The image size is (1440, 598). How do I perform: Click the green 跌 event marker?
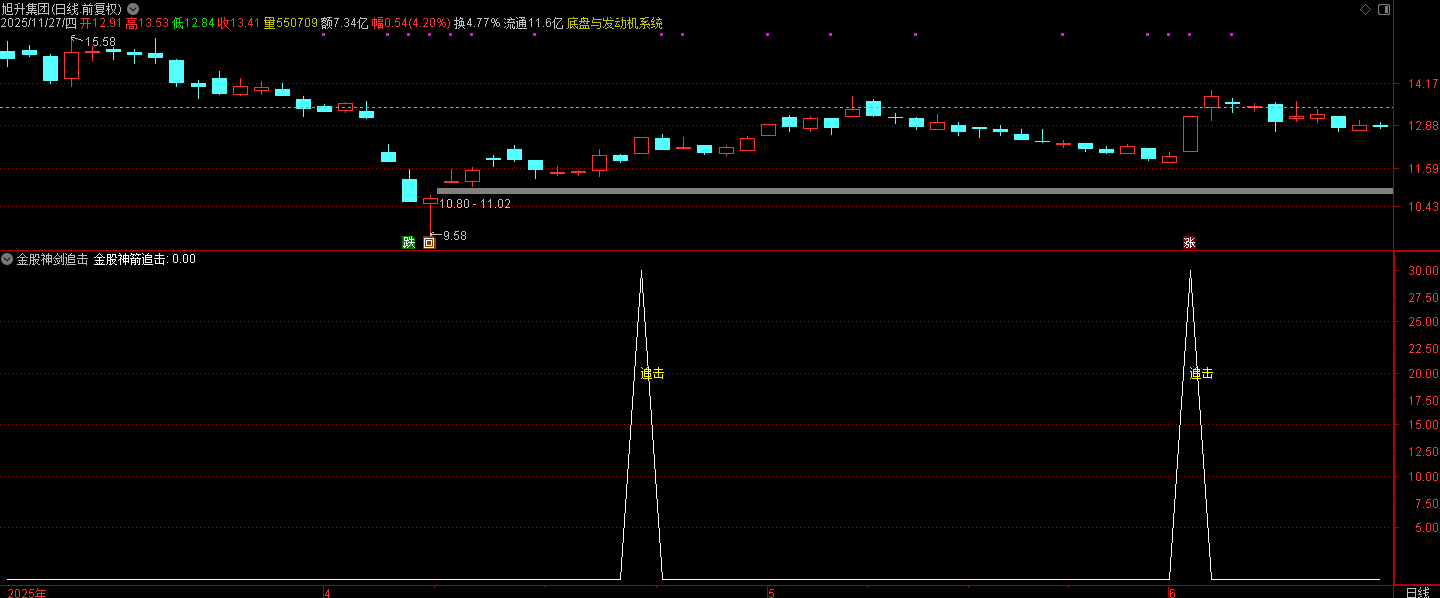coord(408,242)
